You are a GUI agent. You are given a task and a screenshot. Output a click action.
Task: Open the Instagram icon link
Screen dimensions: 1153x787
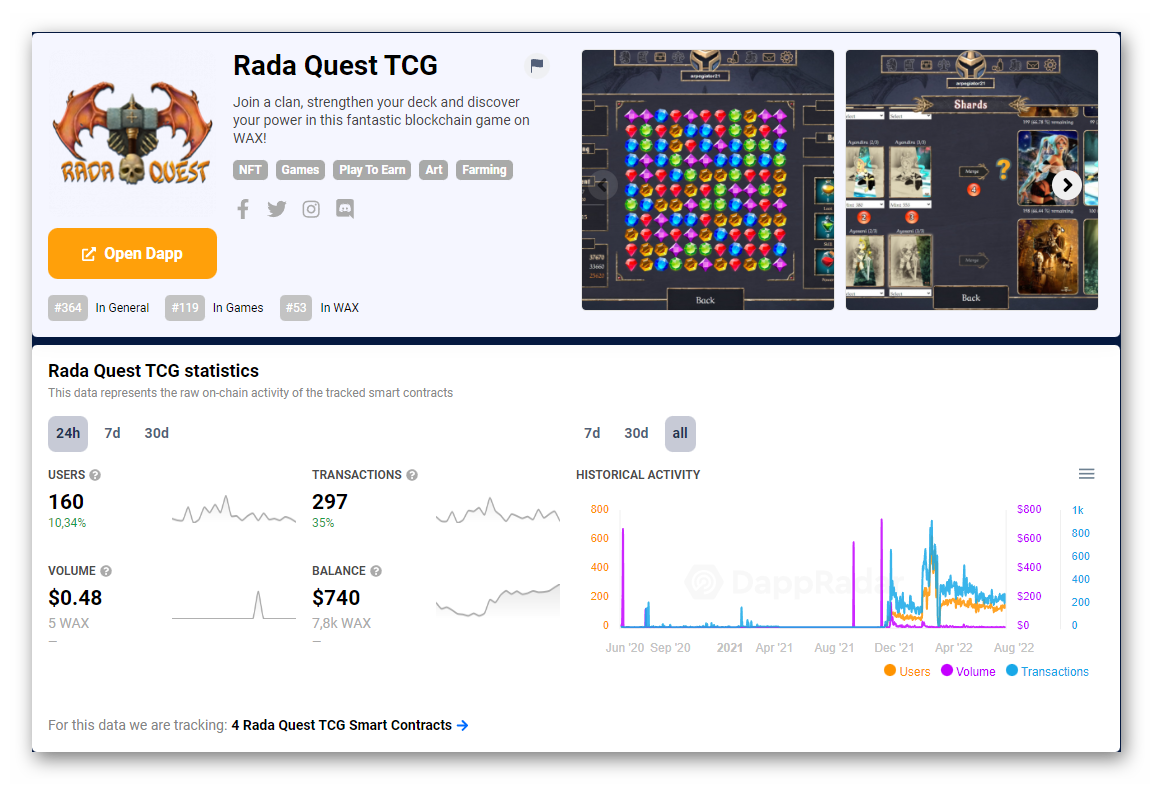click(311, 209)
